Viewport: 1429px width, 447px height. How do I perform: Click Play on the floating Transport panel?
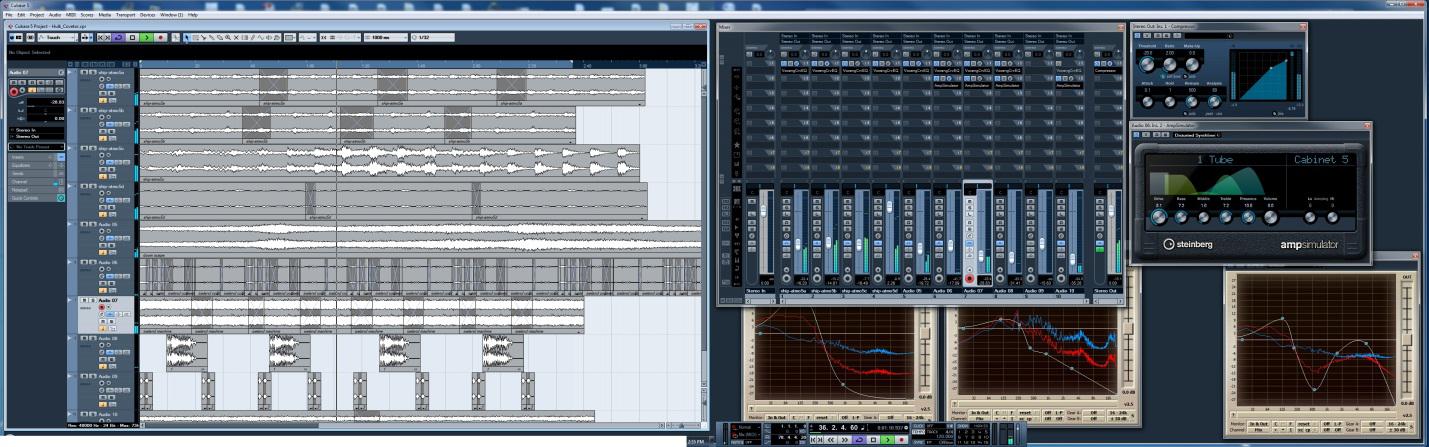[887, 440]
